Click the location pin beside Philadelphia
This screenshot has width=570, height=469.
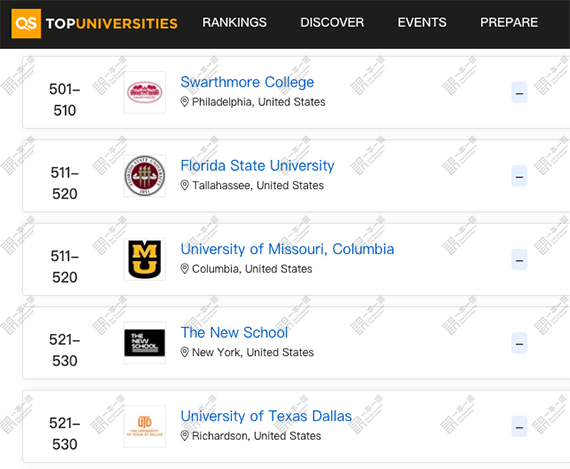click(x=185, y=102)
